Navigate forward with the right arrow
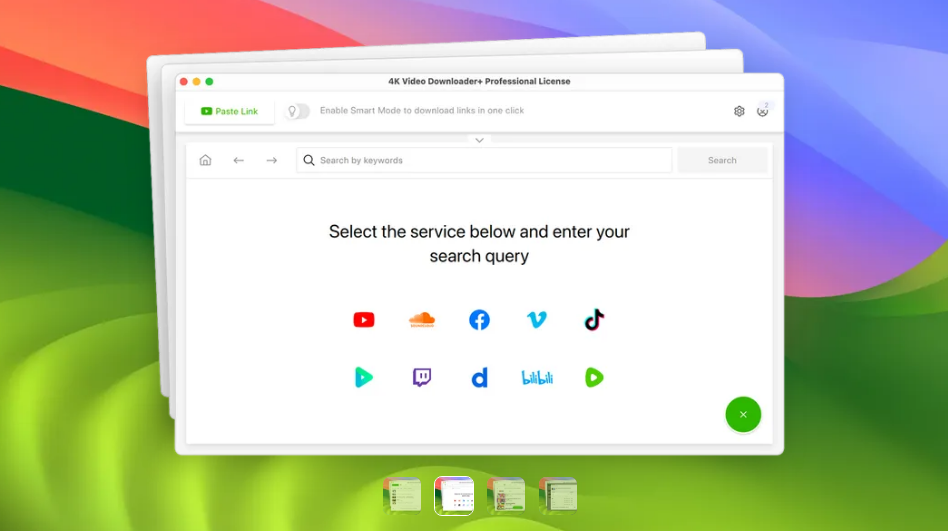Image resolution: width=948 pixels, height=531 pixels. click(271, 160)
